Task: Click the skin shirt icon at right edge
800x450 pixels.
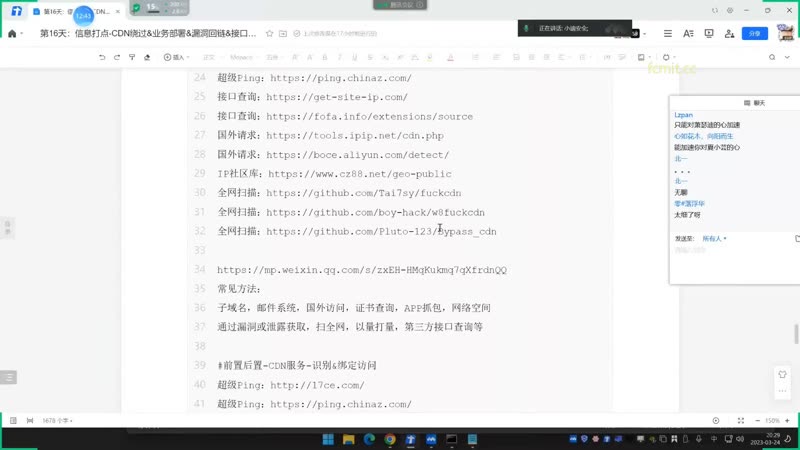Action: (x=782, y=374)
